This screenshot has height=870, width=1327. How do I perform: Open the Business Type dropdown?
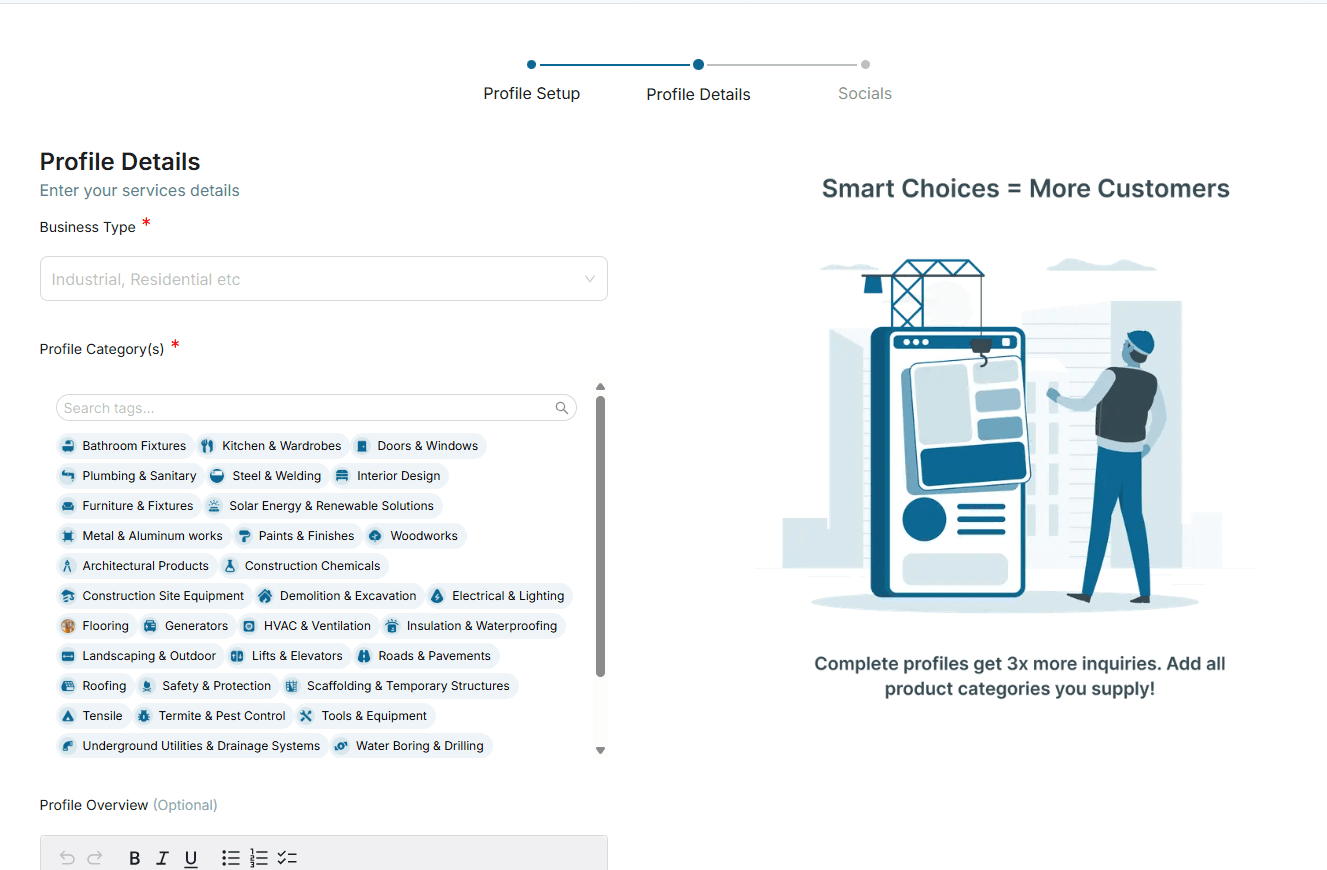(324, 279)
